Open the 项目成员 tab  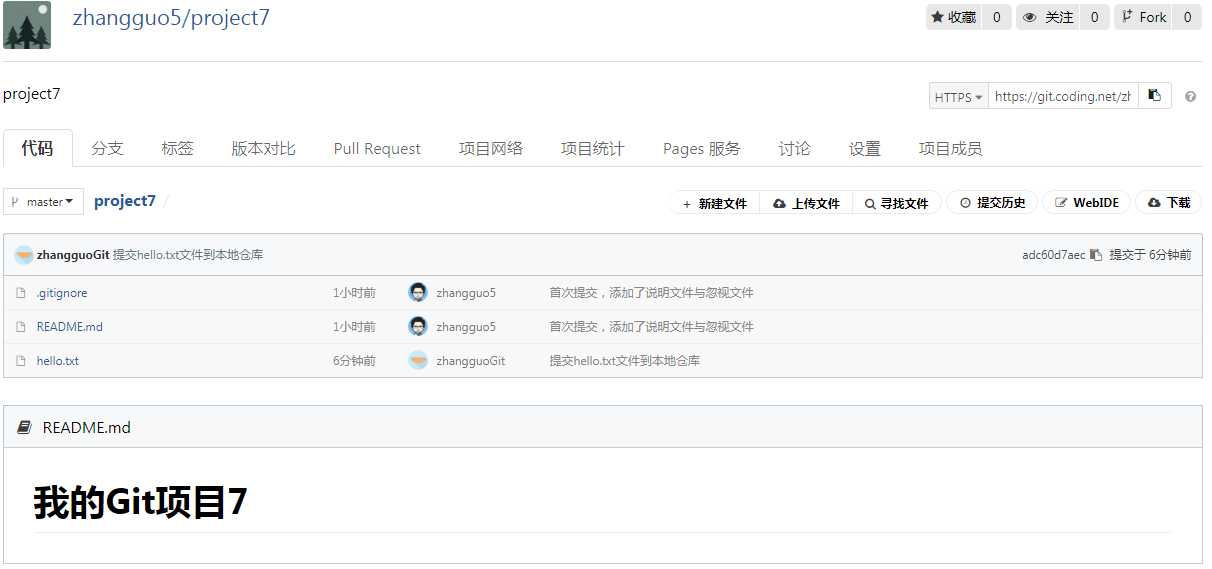951,149
